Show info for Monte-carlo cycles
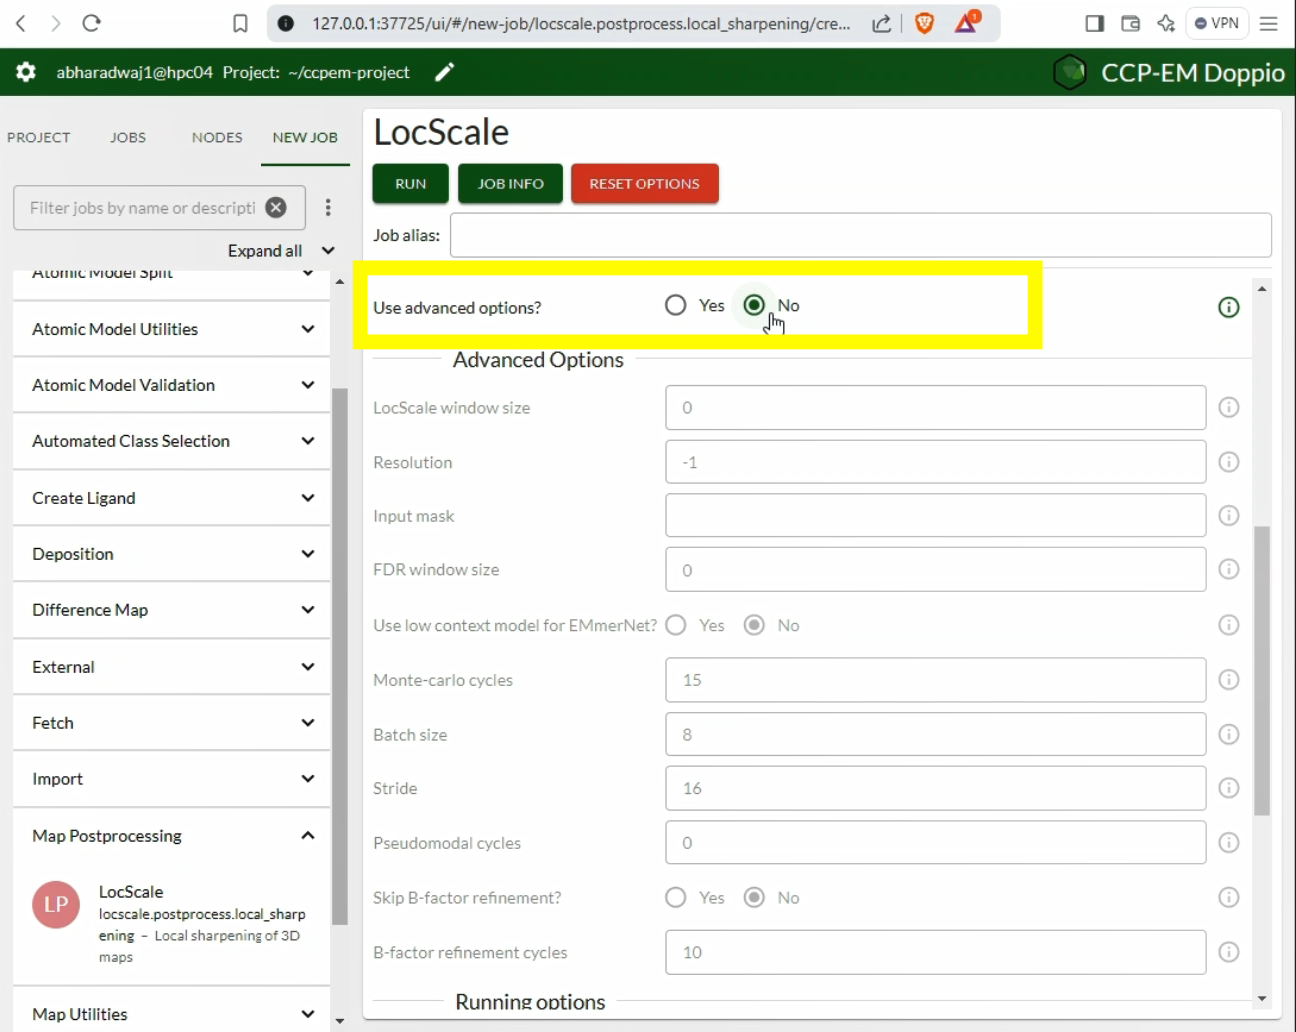The width and height of the screenshot is (1296, 1032). pos(1229,680)
